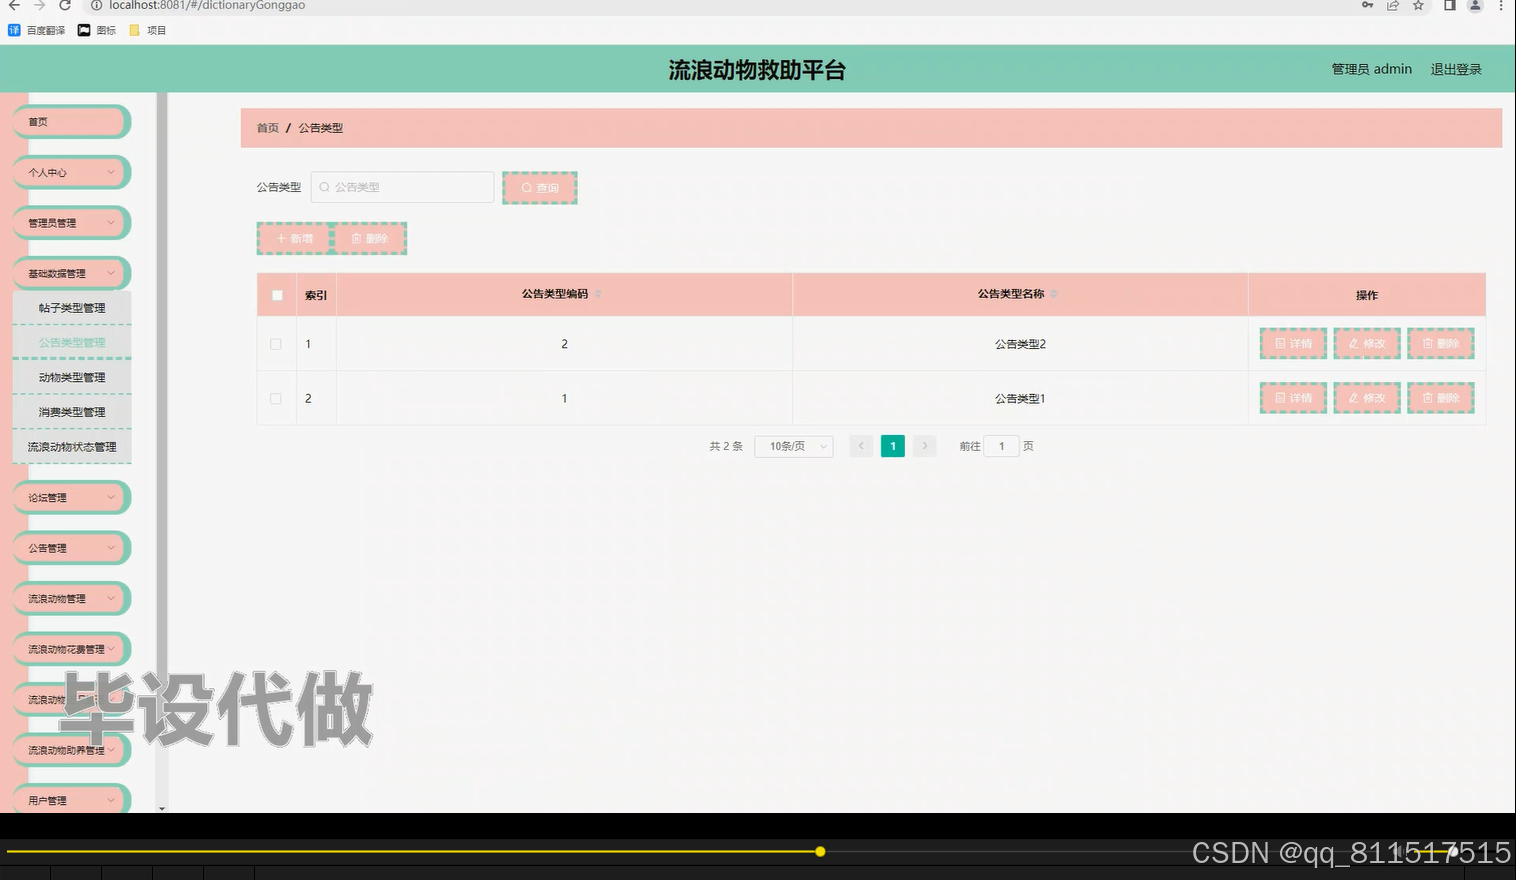
Task: Click the plus icon on the 新增 button
Action: (x=281, y=238)
